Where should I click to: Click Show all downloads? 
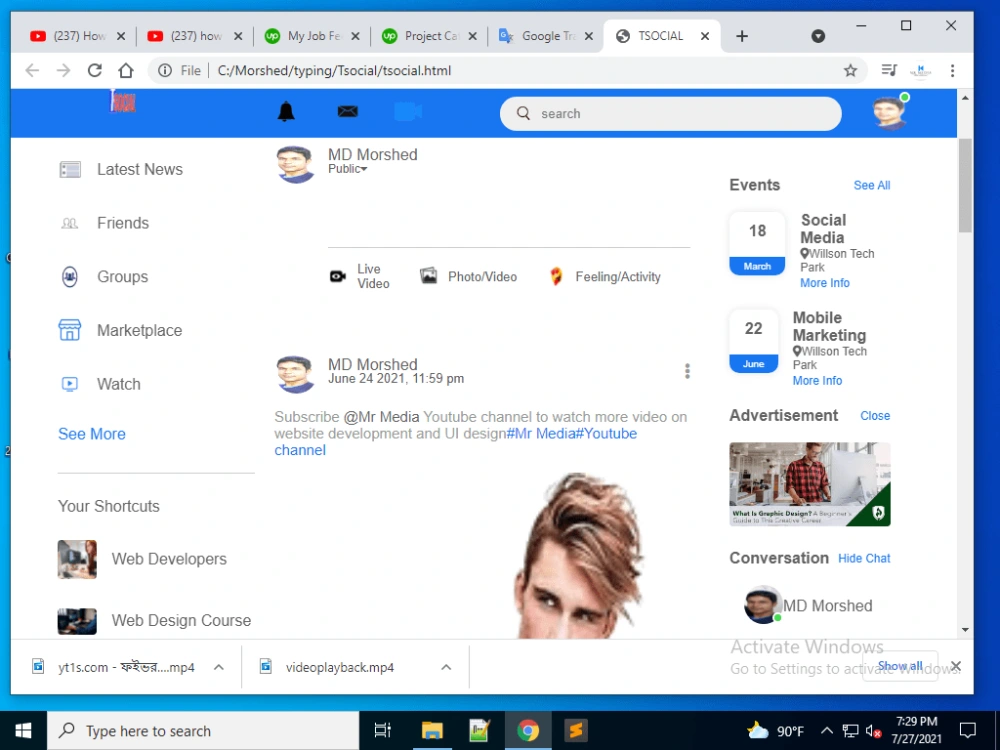(900, 666)
